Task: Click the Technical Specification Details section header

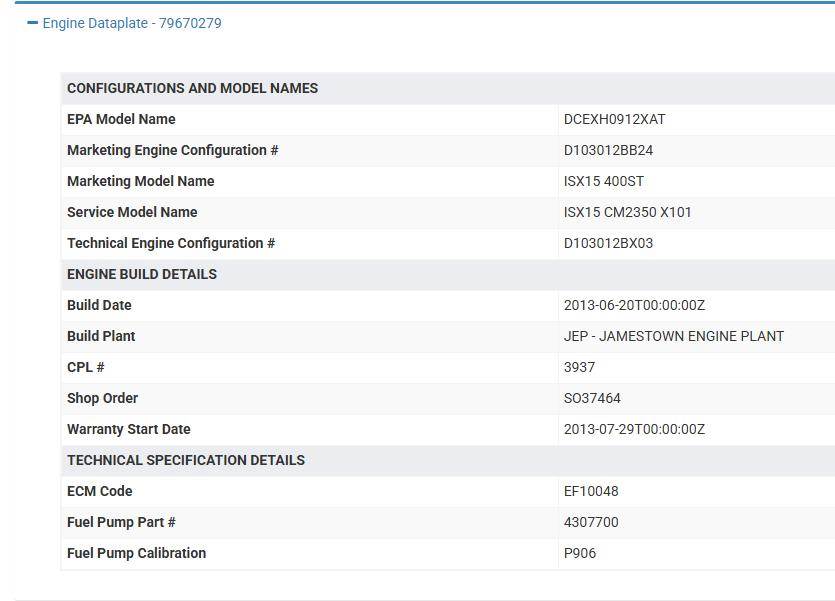Action: [186, 460]
